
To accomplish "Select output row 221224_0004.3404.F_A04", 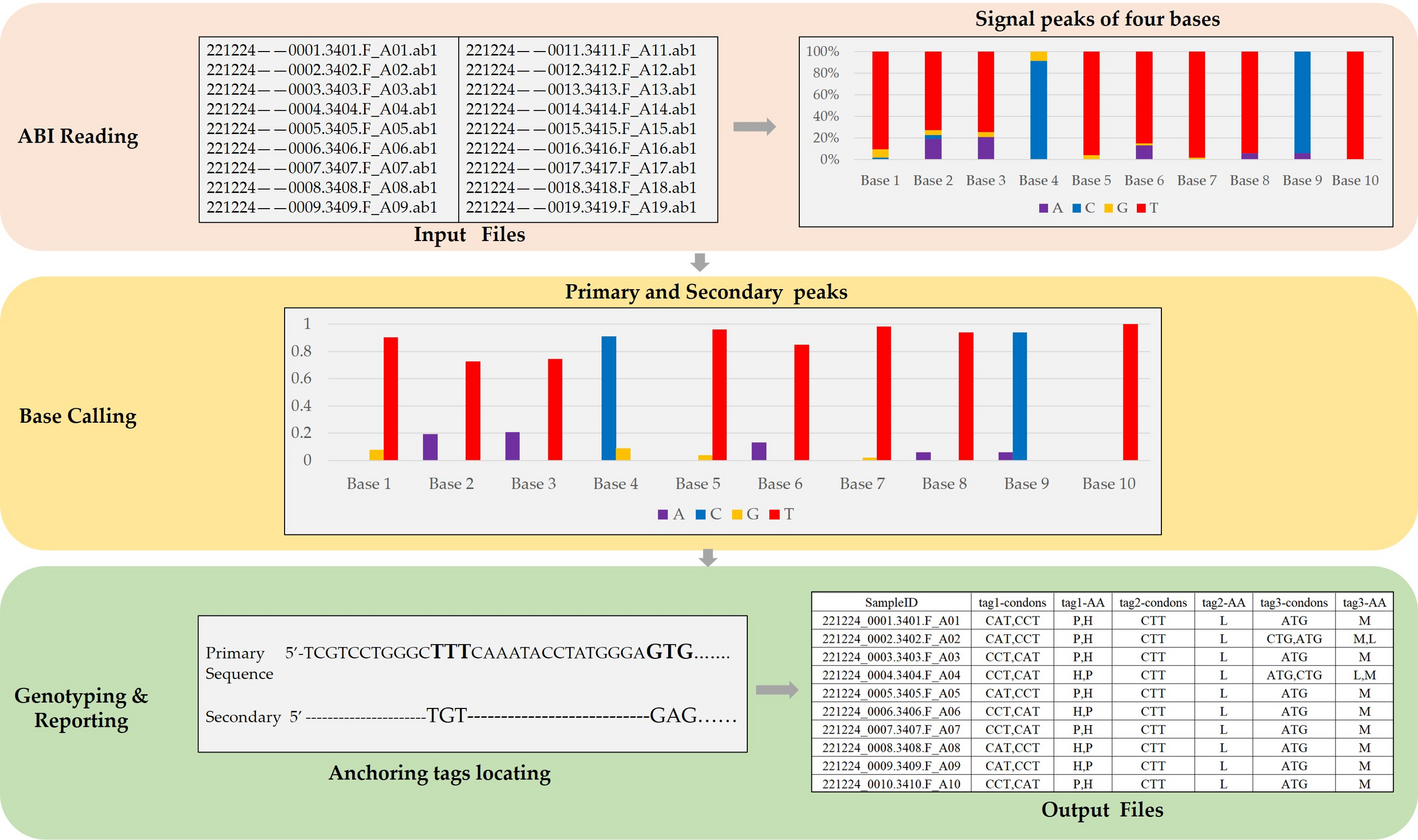I will coord(891,677).
